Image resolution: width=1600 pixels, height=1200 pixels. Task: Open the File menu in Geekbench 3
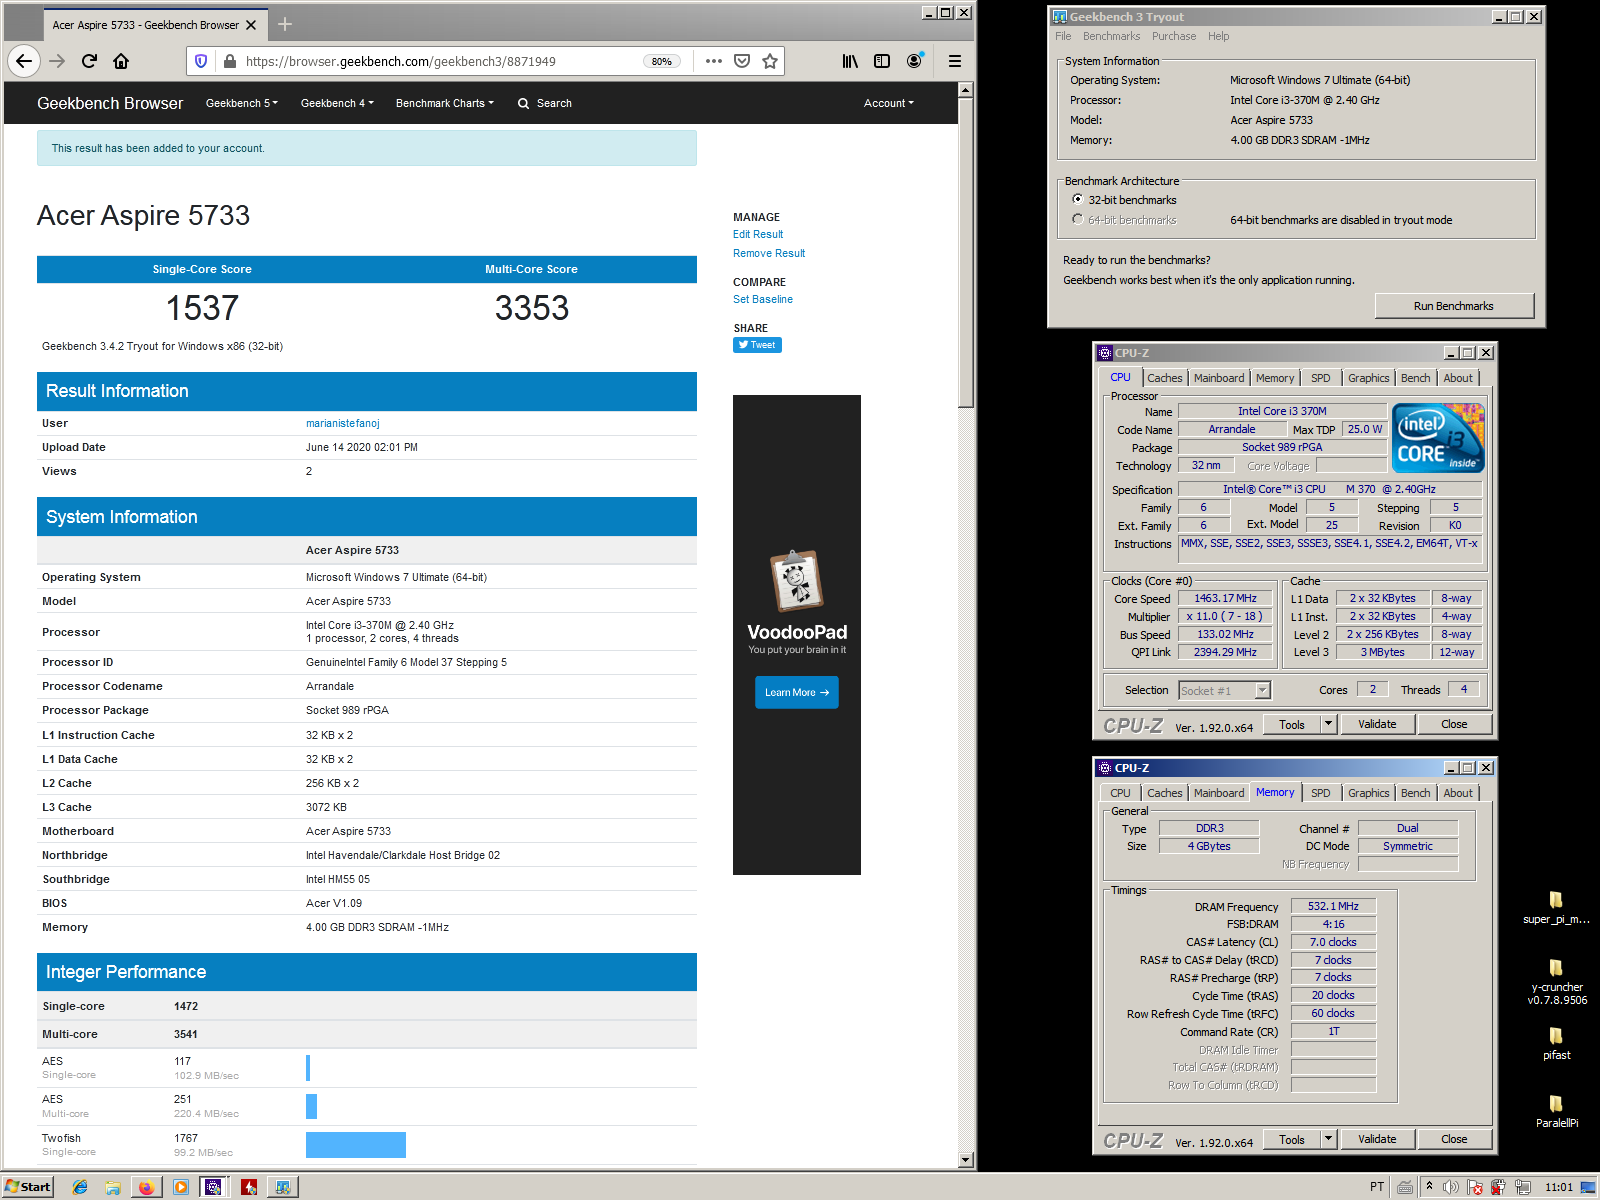click(x=1063, y=36)
